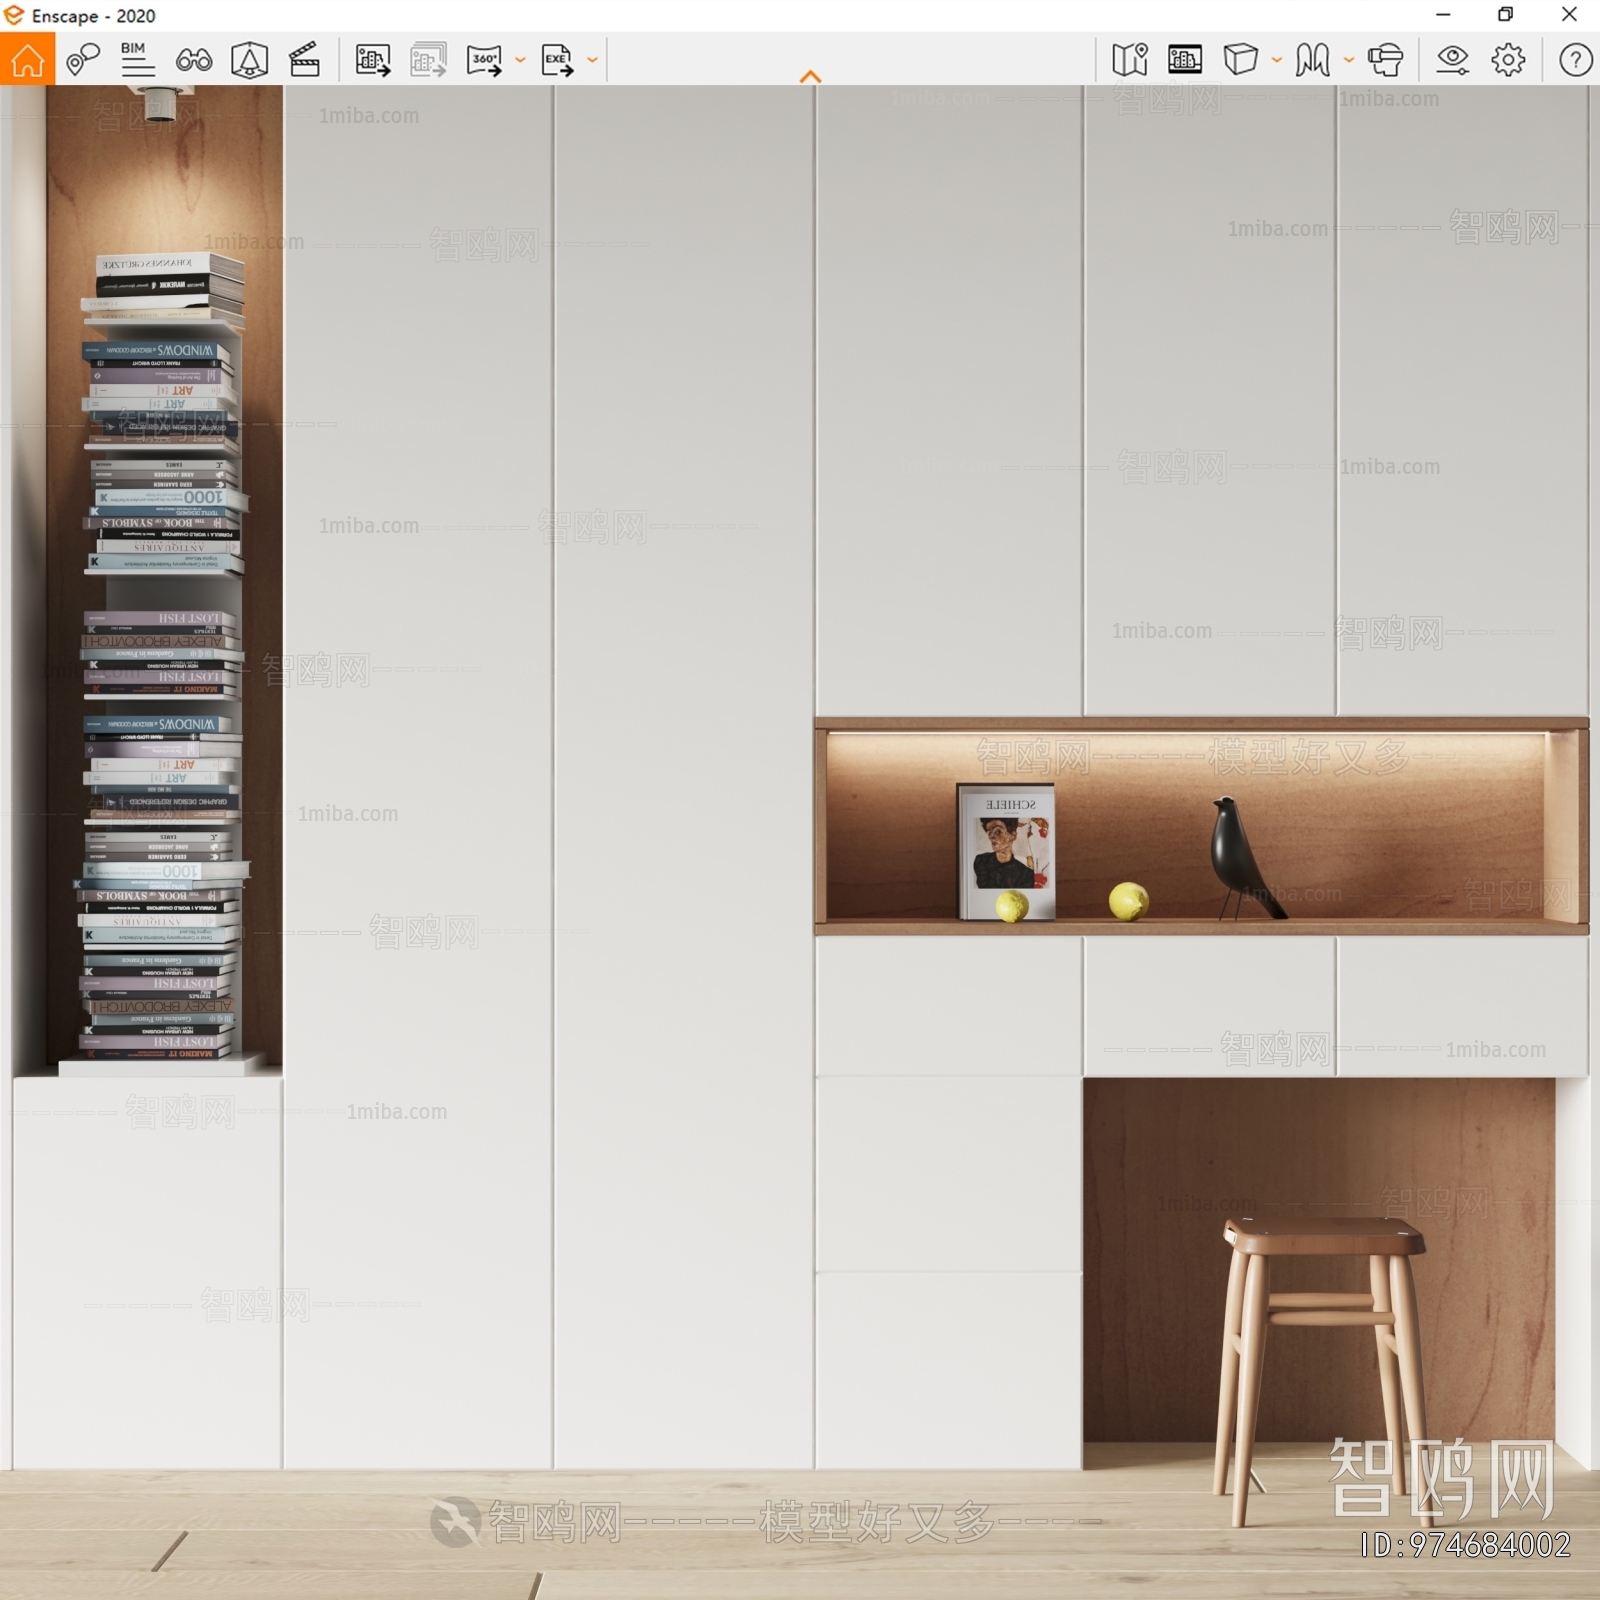Export a standalone EXE file
Image resolution: width=1600 pixels, height=1600 pixels.
click(x=557, y=60)
